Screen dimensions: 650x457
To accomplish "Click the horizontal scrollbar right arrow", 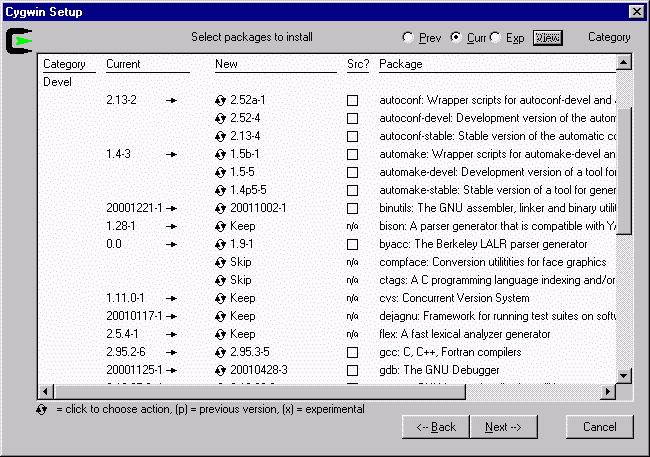I will (608, 391).
